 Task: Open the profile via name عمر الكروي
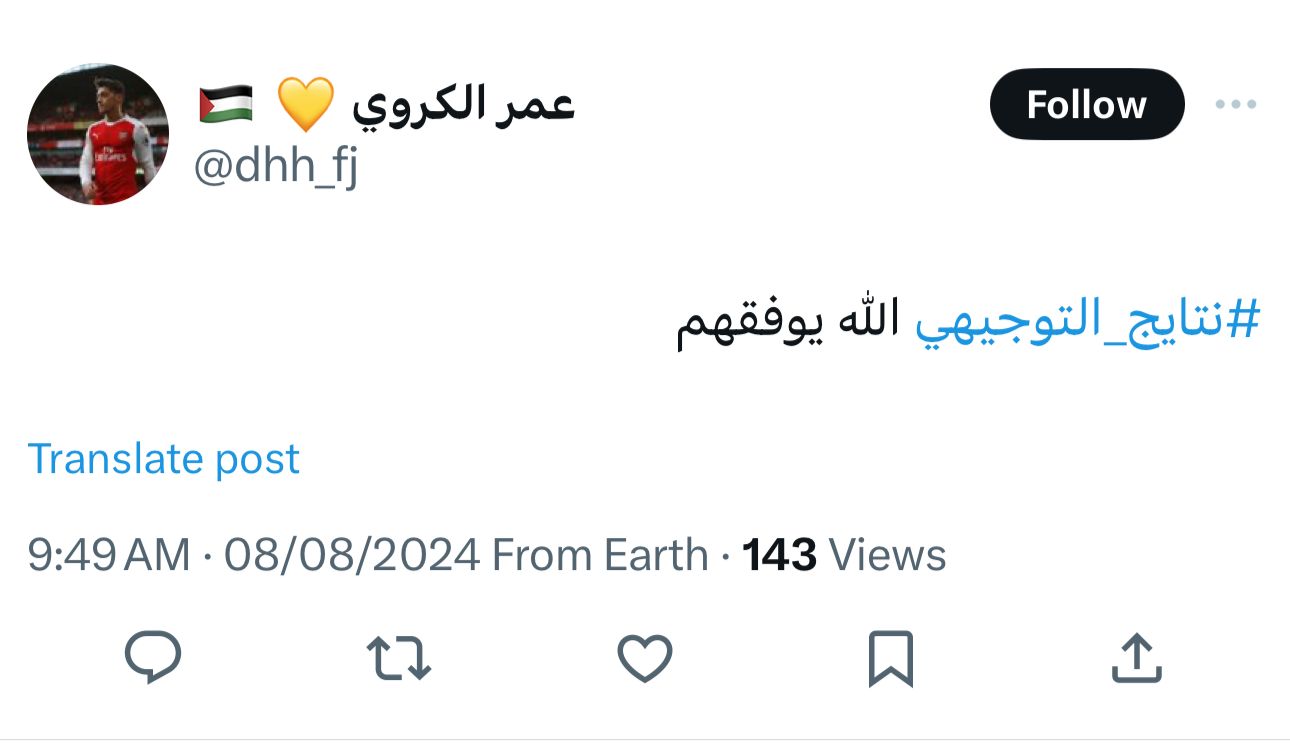tap(463, 103)
